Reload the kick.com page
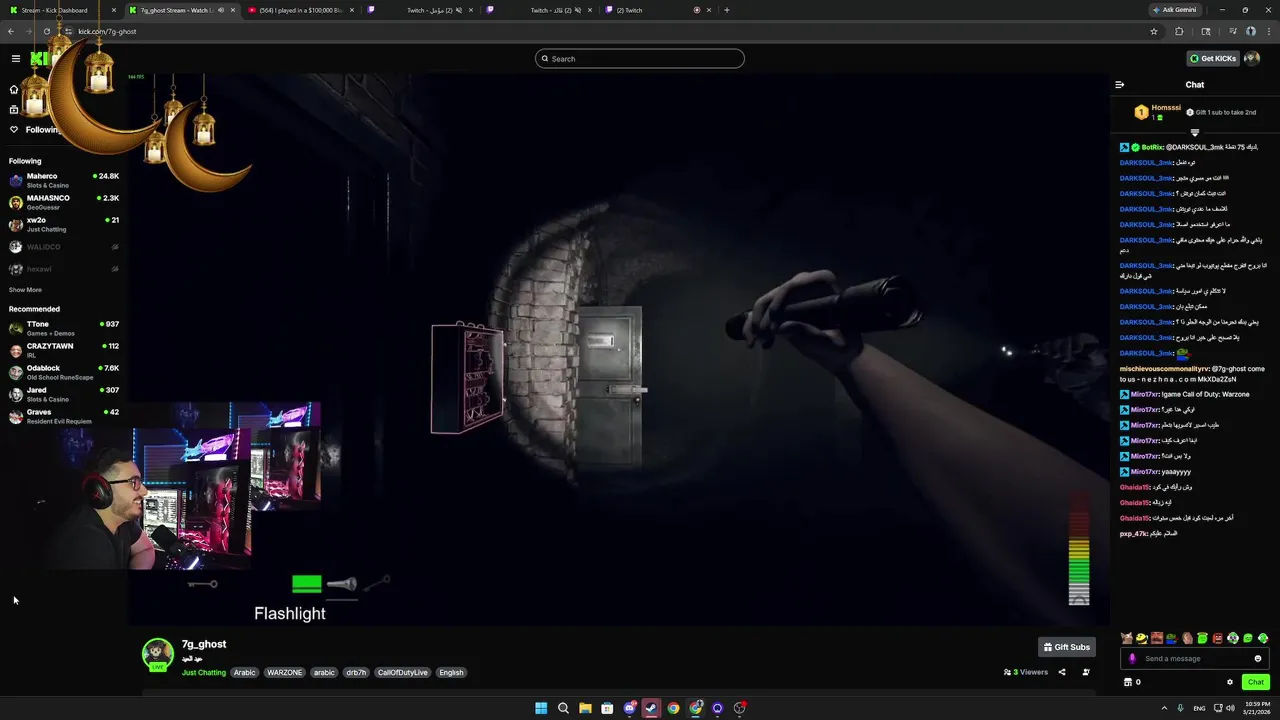Screen dimensions: 1280x720 [47, 31]
